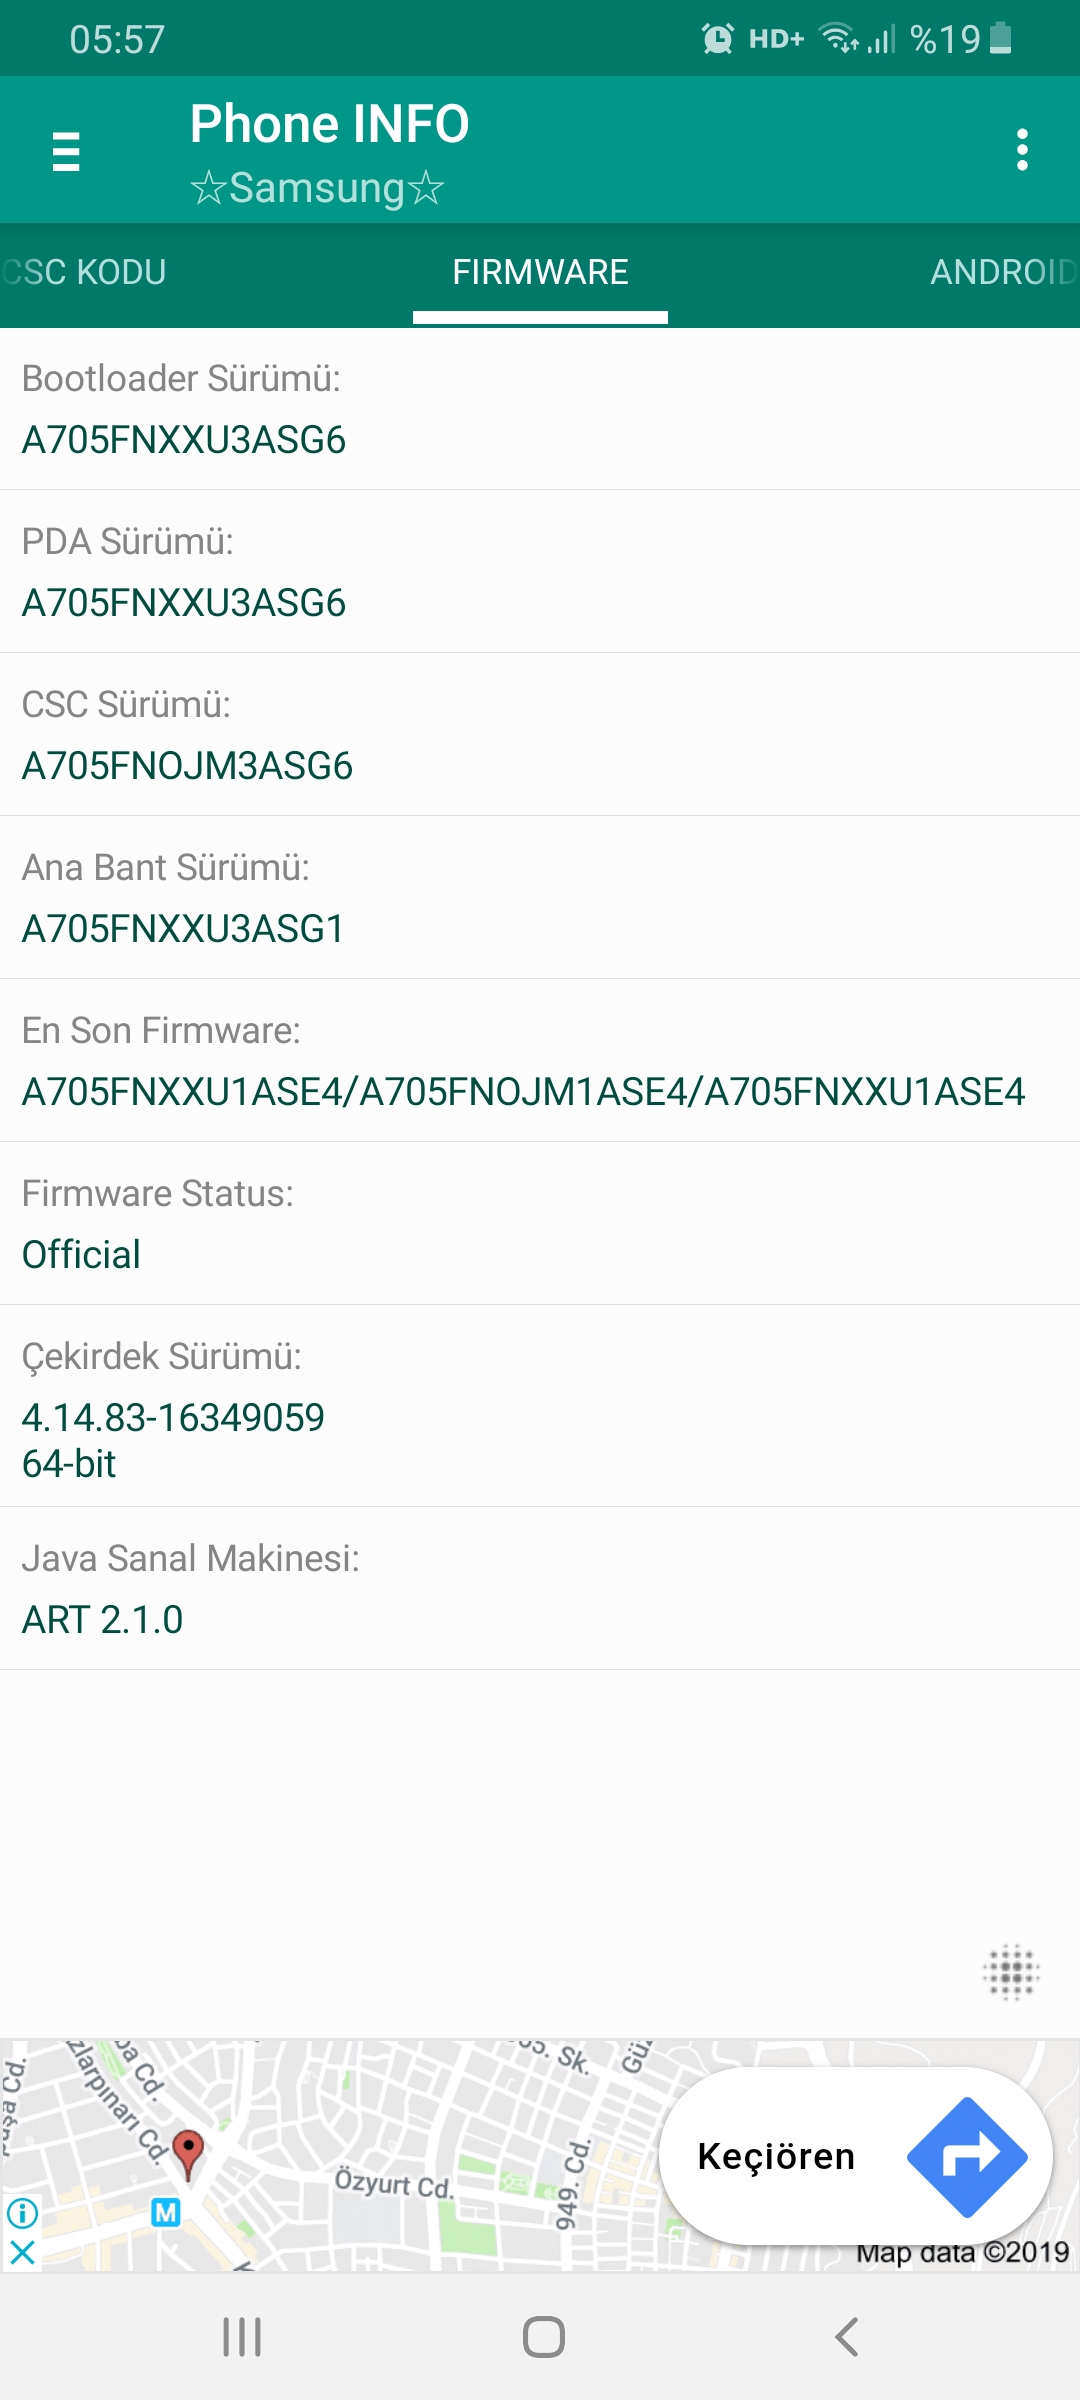Tap the Çekirdek Sürümü kernel version entry
Screen dimensions: 1080x2400
point(540,1406)
